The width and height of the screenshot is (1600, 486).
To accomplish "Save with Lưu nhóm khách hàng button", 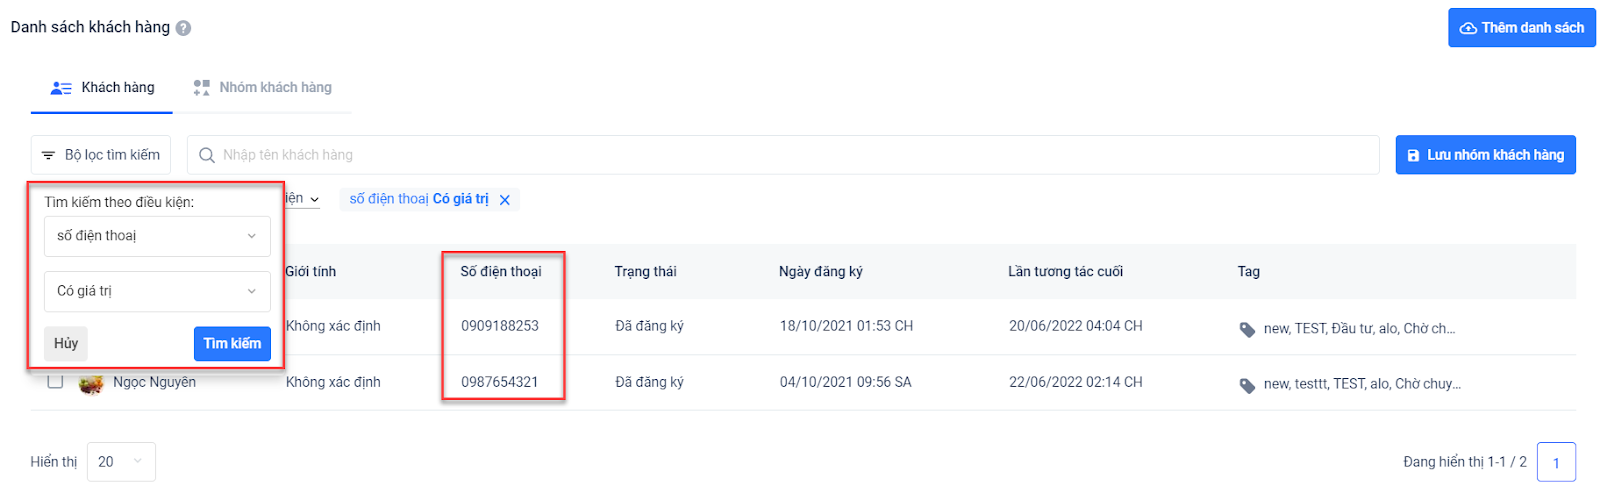I will coord(1485,155).
